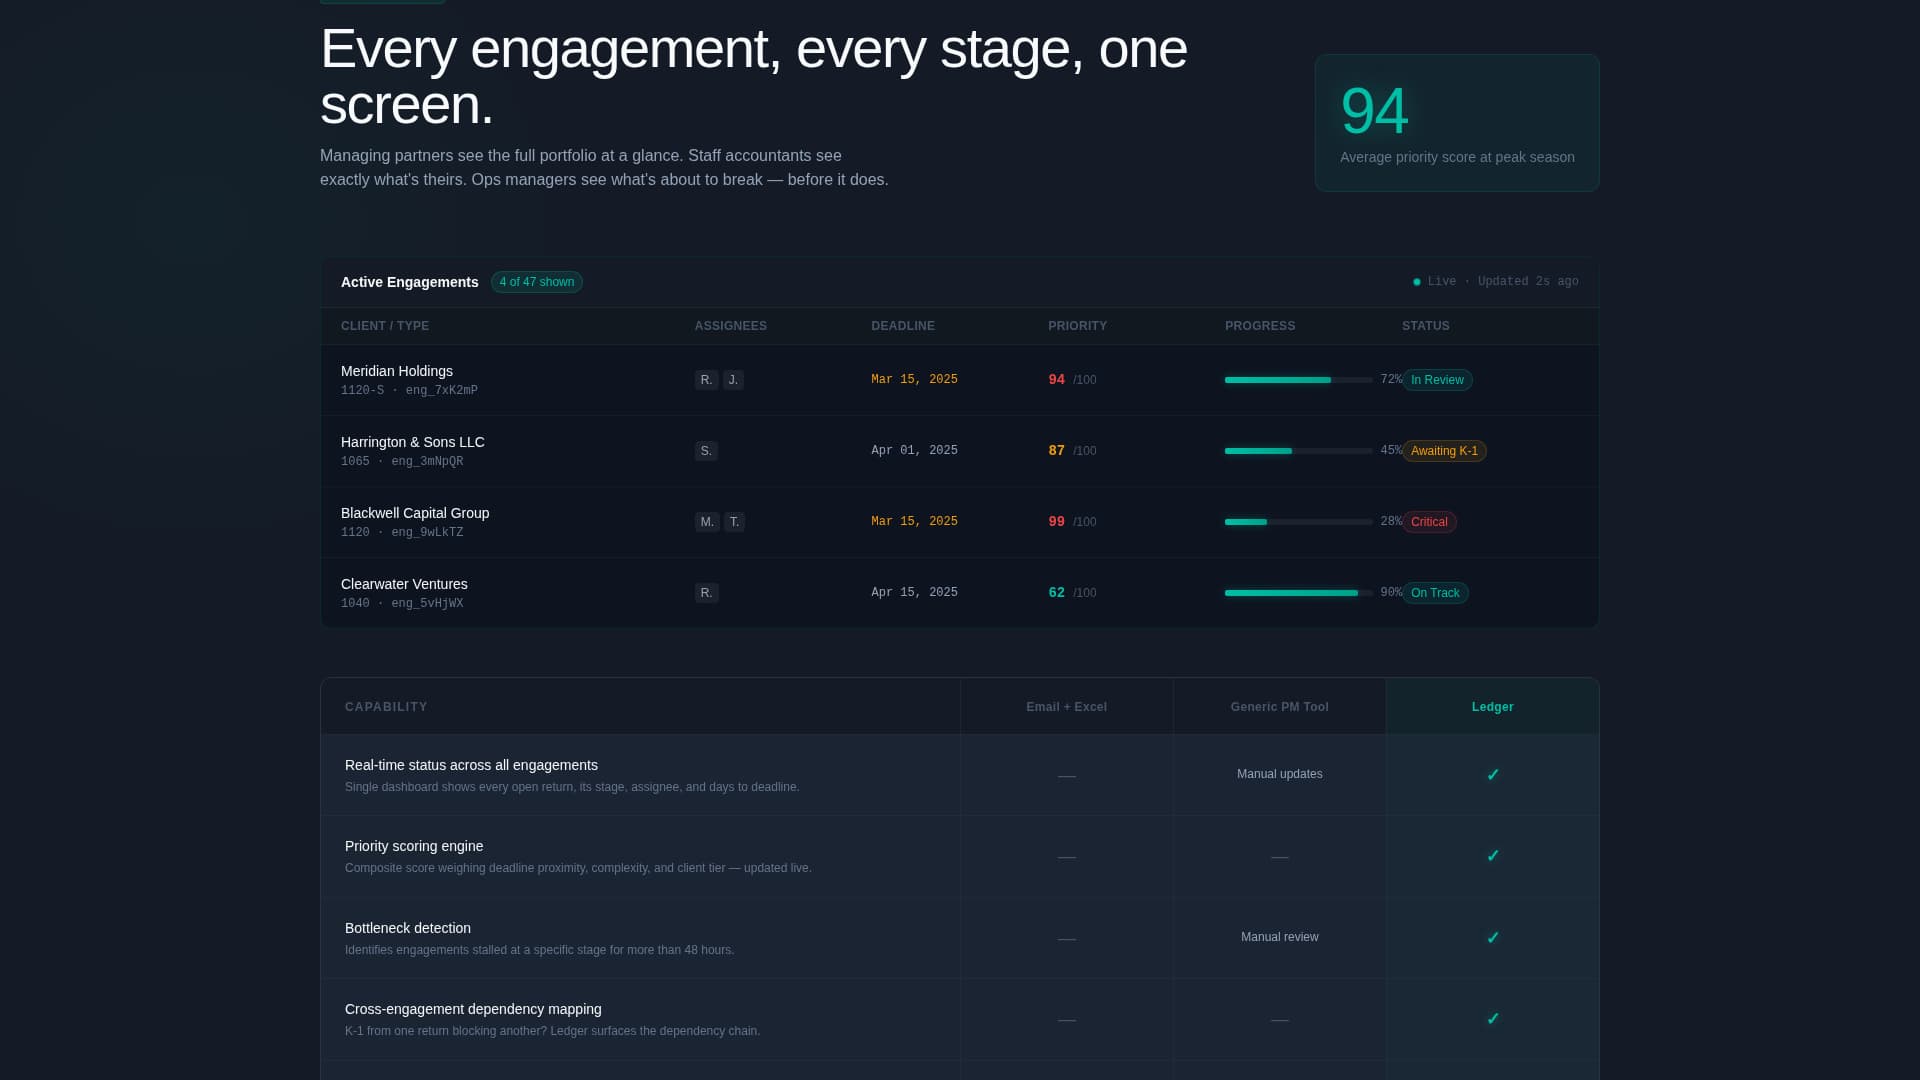The width and height of the screenshot is (1920, 1080).
Task: Click assignee R. on Meridian Holdings row
Action: pos(707,380)
